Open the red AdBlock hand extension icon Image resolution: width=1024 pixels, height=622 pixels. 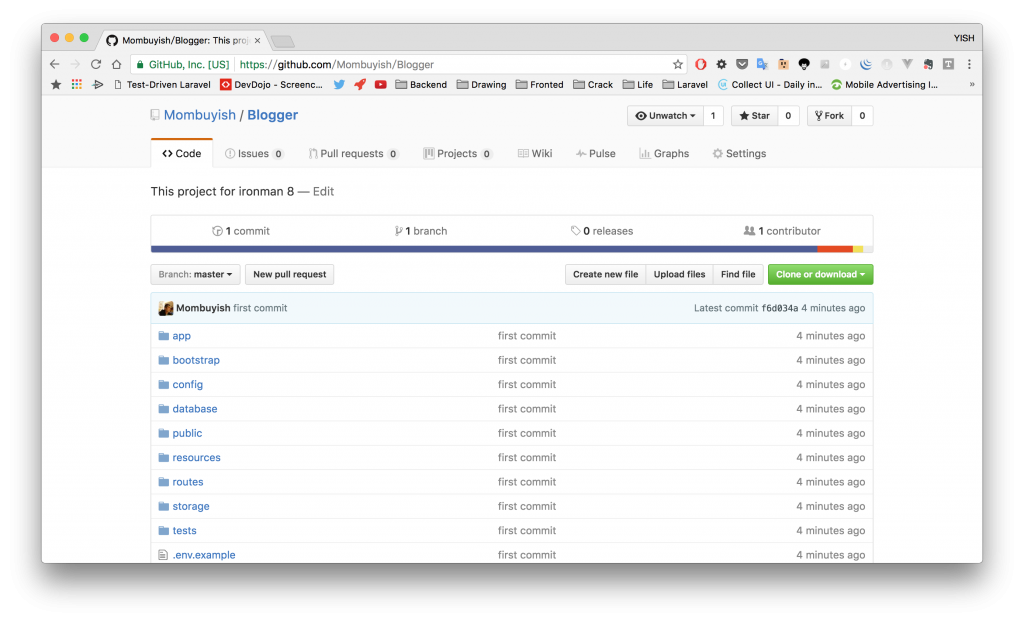pos(701,64)
